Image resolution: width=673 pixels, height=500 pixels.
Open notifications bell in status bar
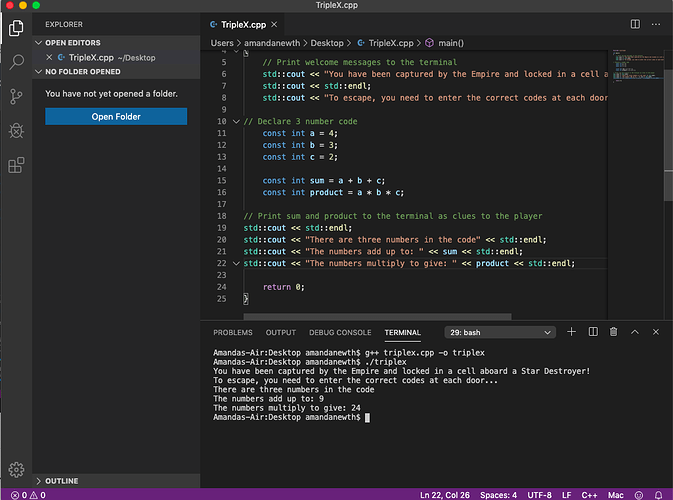[x=658, y=495]
